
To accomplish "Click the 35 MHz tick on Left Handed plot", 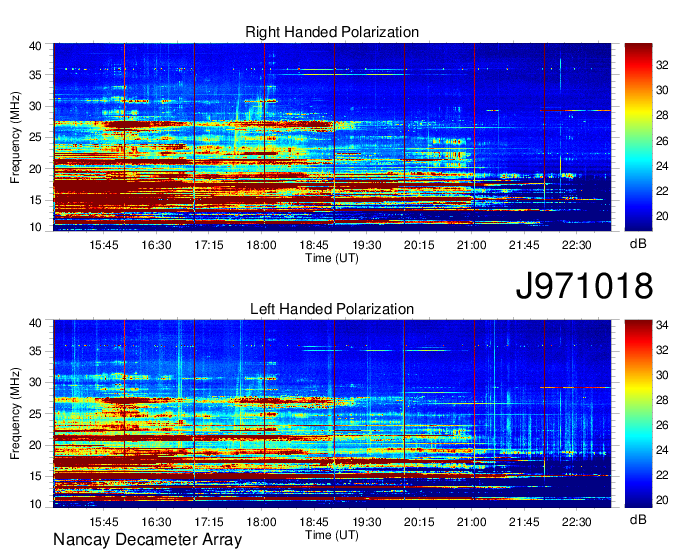I will (x=35, y=351).
